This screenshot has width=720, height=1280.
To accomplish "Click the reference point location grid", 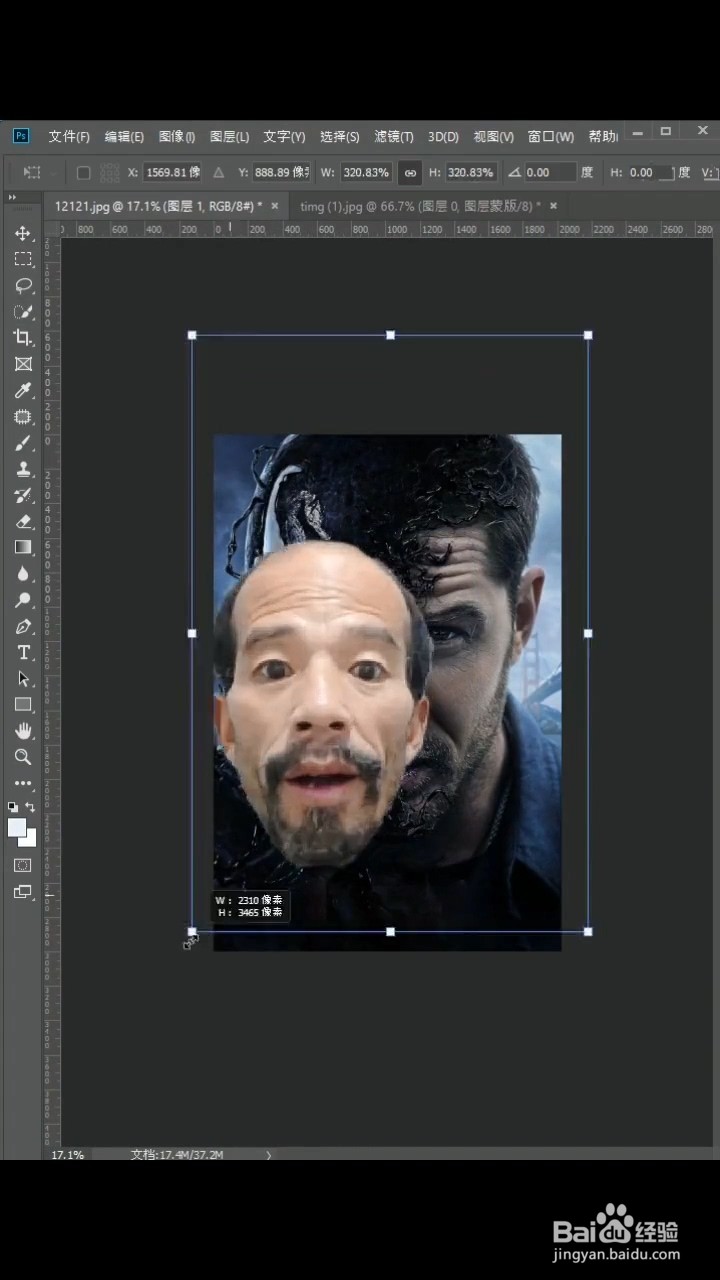I will [x=110, y=173].
